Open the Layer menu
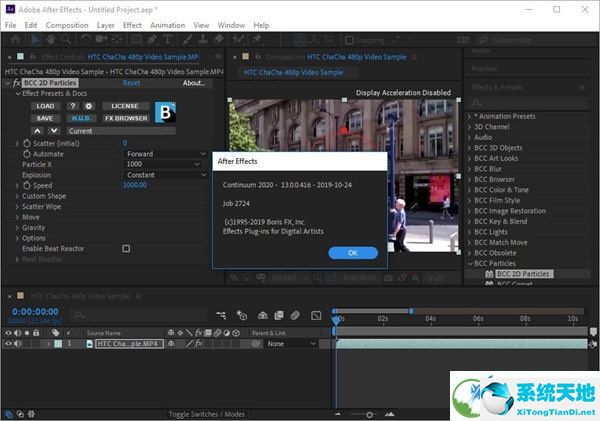This screenshot has height=421, width=600. click(x=106, y=25)
